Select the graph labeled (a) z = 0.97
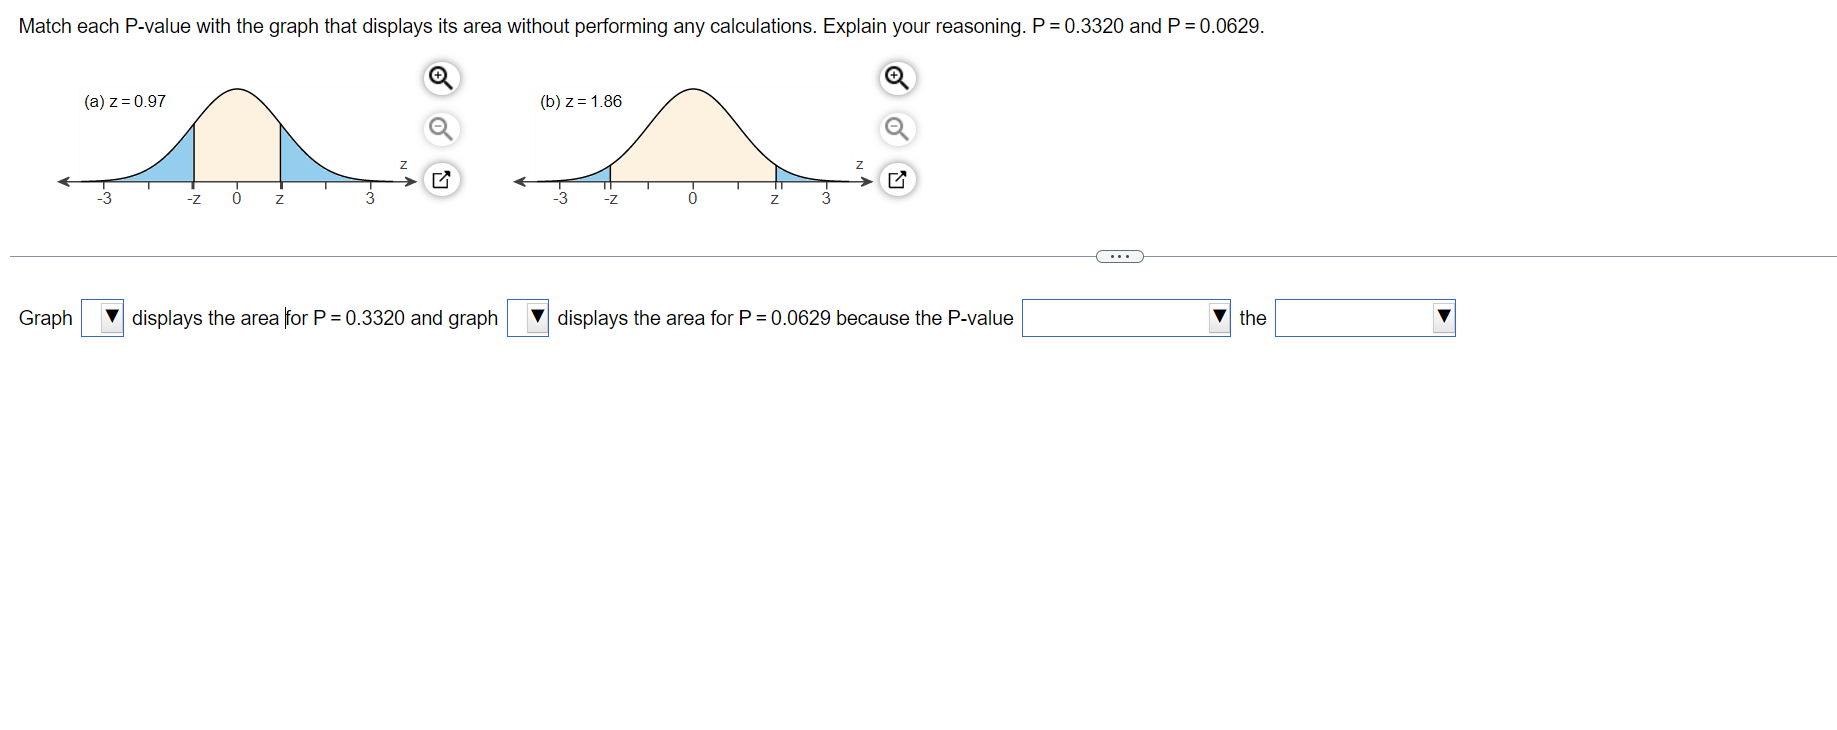The width and height of the screenshot is (1837, 730). (x=125, y=101)
